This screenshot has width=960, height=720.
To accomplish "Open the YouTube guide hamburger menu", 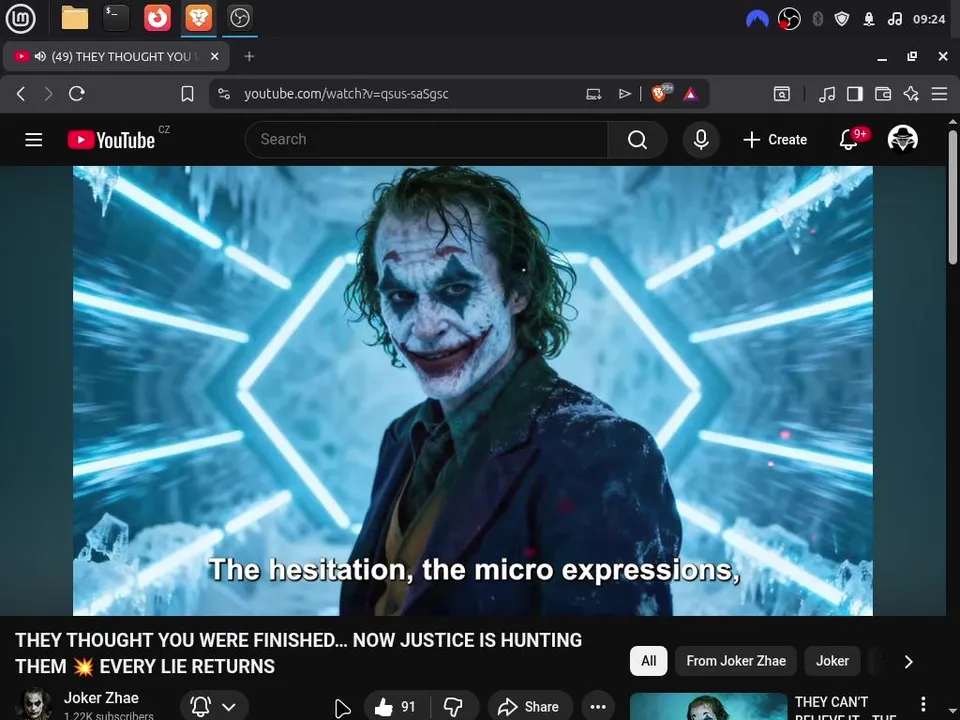I will tap(34, 140).
